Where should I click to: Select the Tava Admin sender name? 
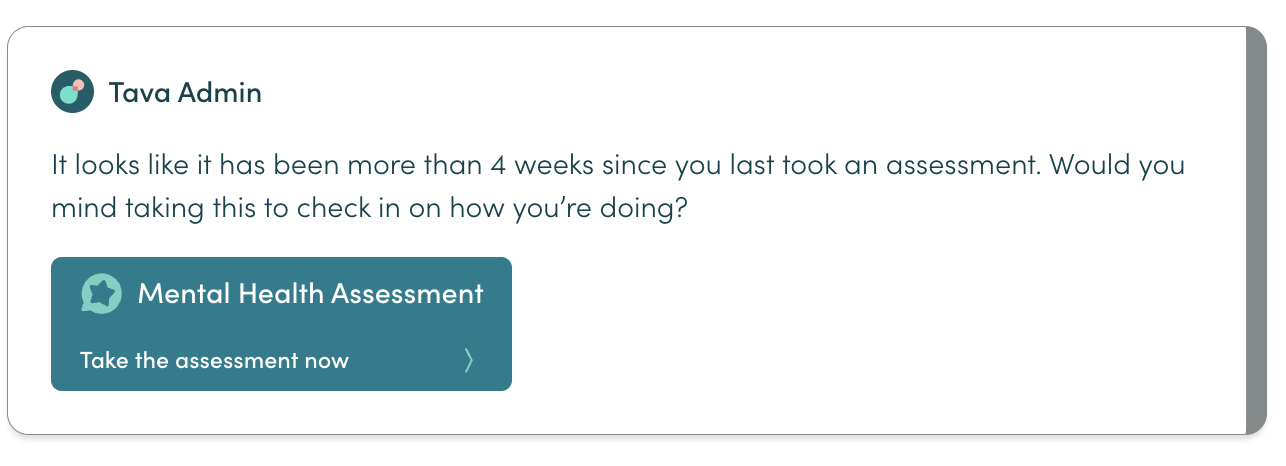(x=185, y=94)
